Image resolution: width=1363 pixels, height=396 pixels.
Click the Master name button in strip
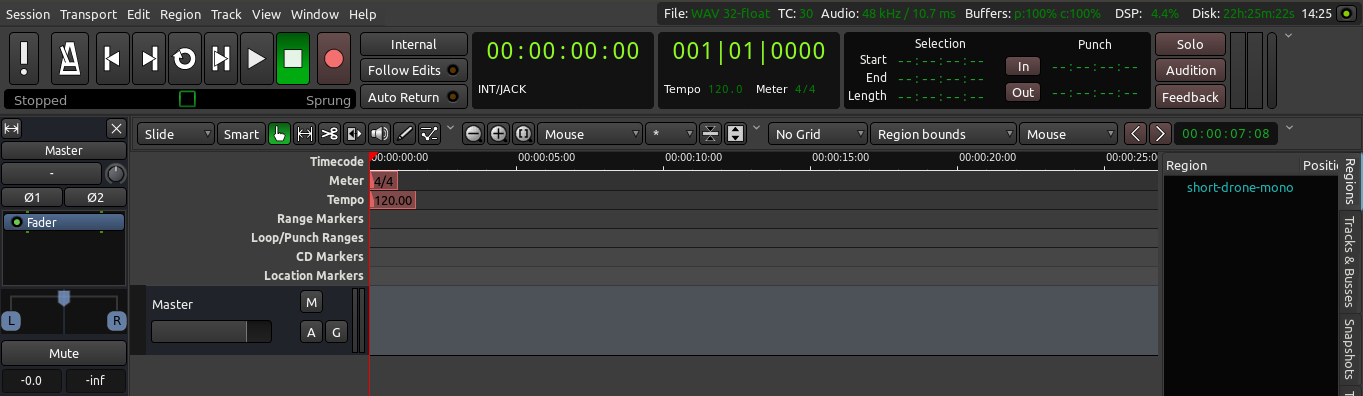point(64,150)
